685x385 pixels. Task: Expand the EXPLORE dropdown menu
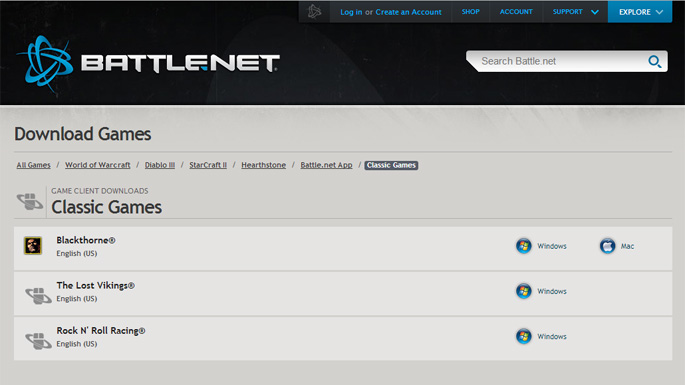point(640,12)
